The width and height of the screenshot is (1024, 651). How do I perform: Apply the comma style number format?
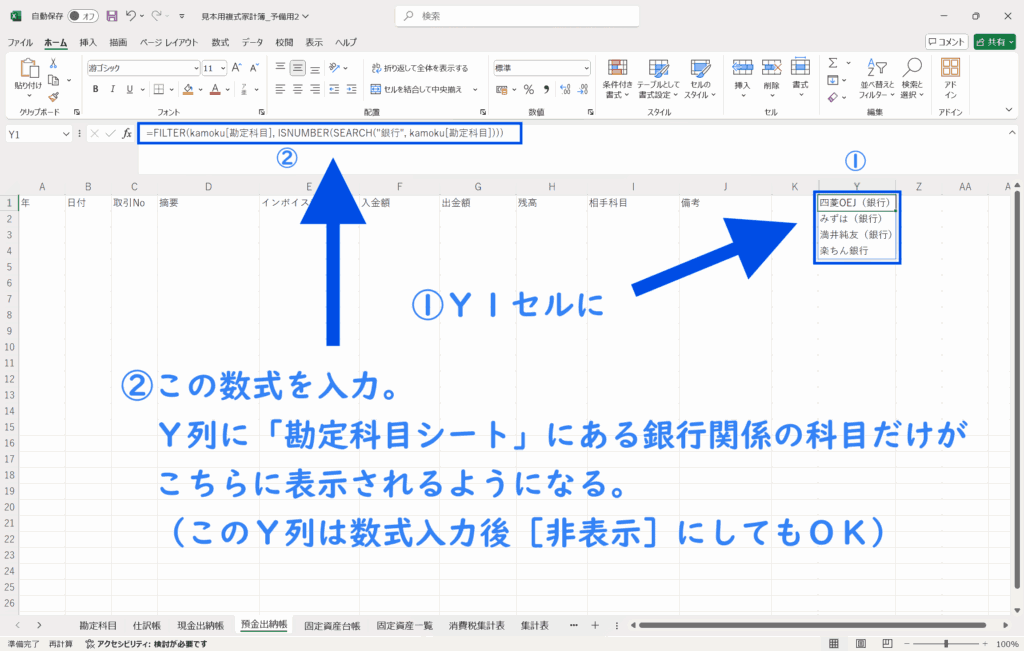click(x=546, y=89)
